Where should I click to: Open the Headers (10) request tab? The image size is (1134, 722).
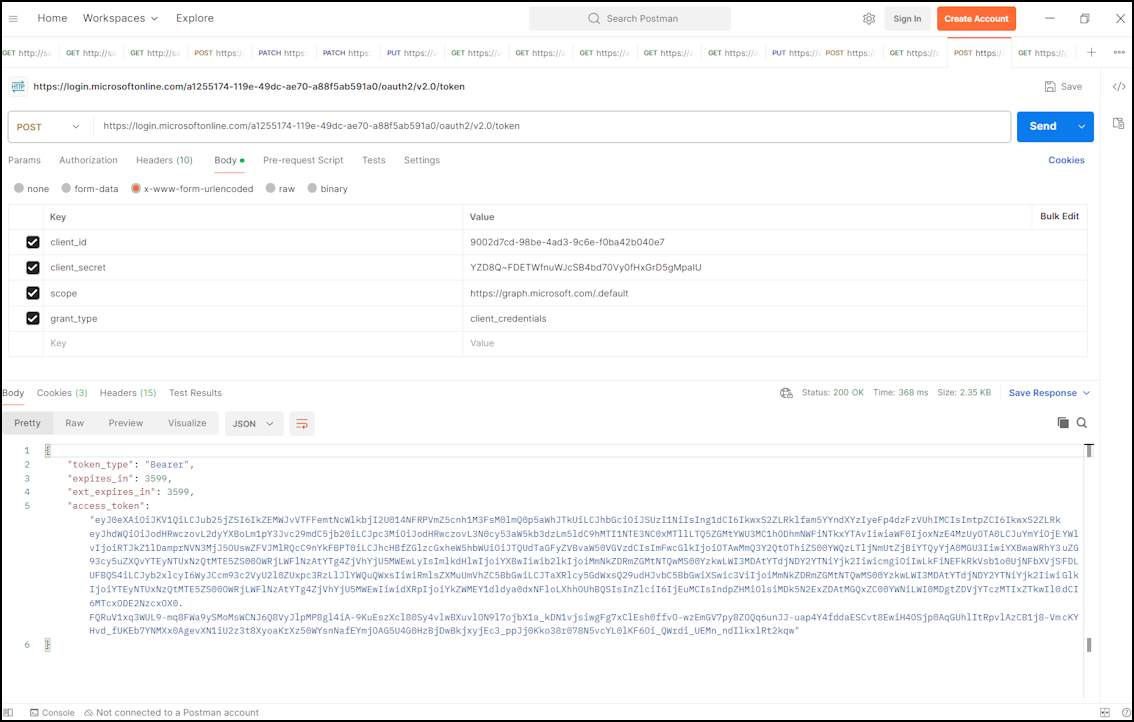164,160
